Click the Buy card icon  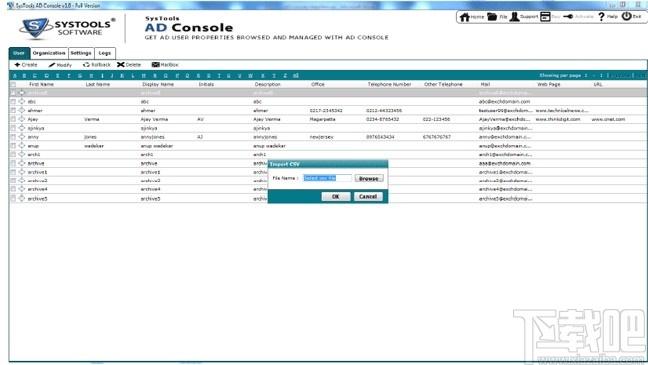coord(546,17)
